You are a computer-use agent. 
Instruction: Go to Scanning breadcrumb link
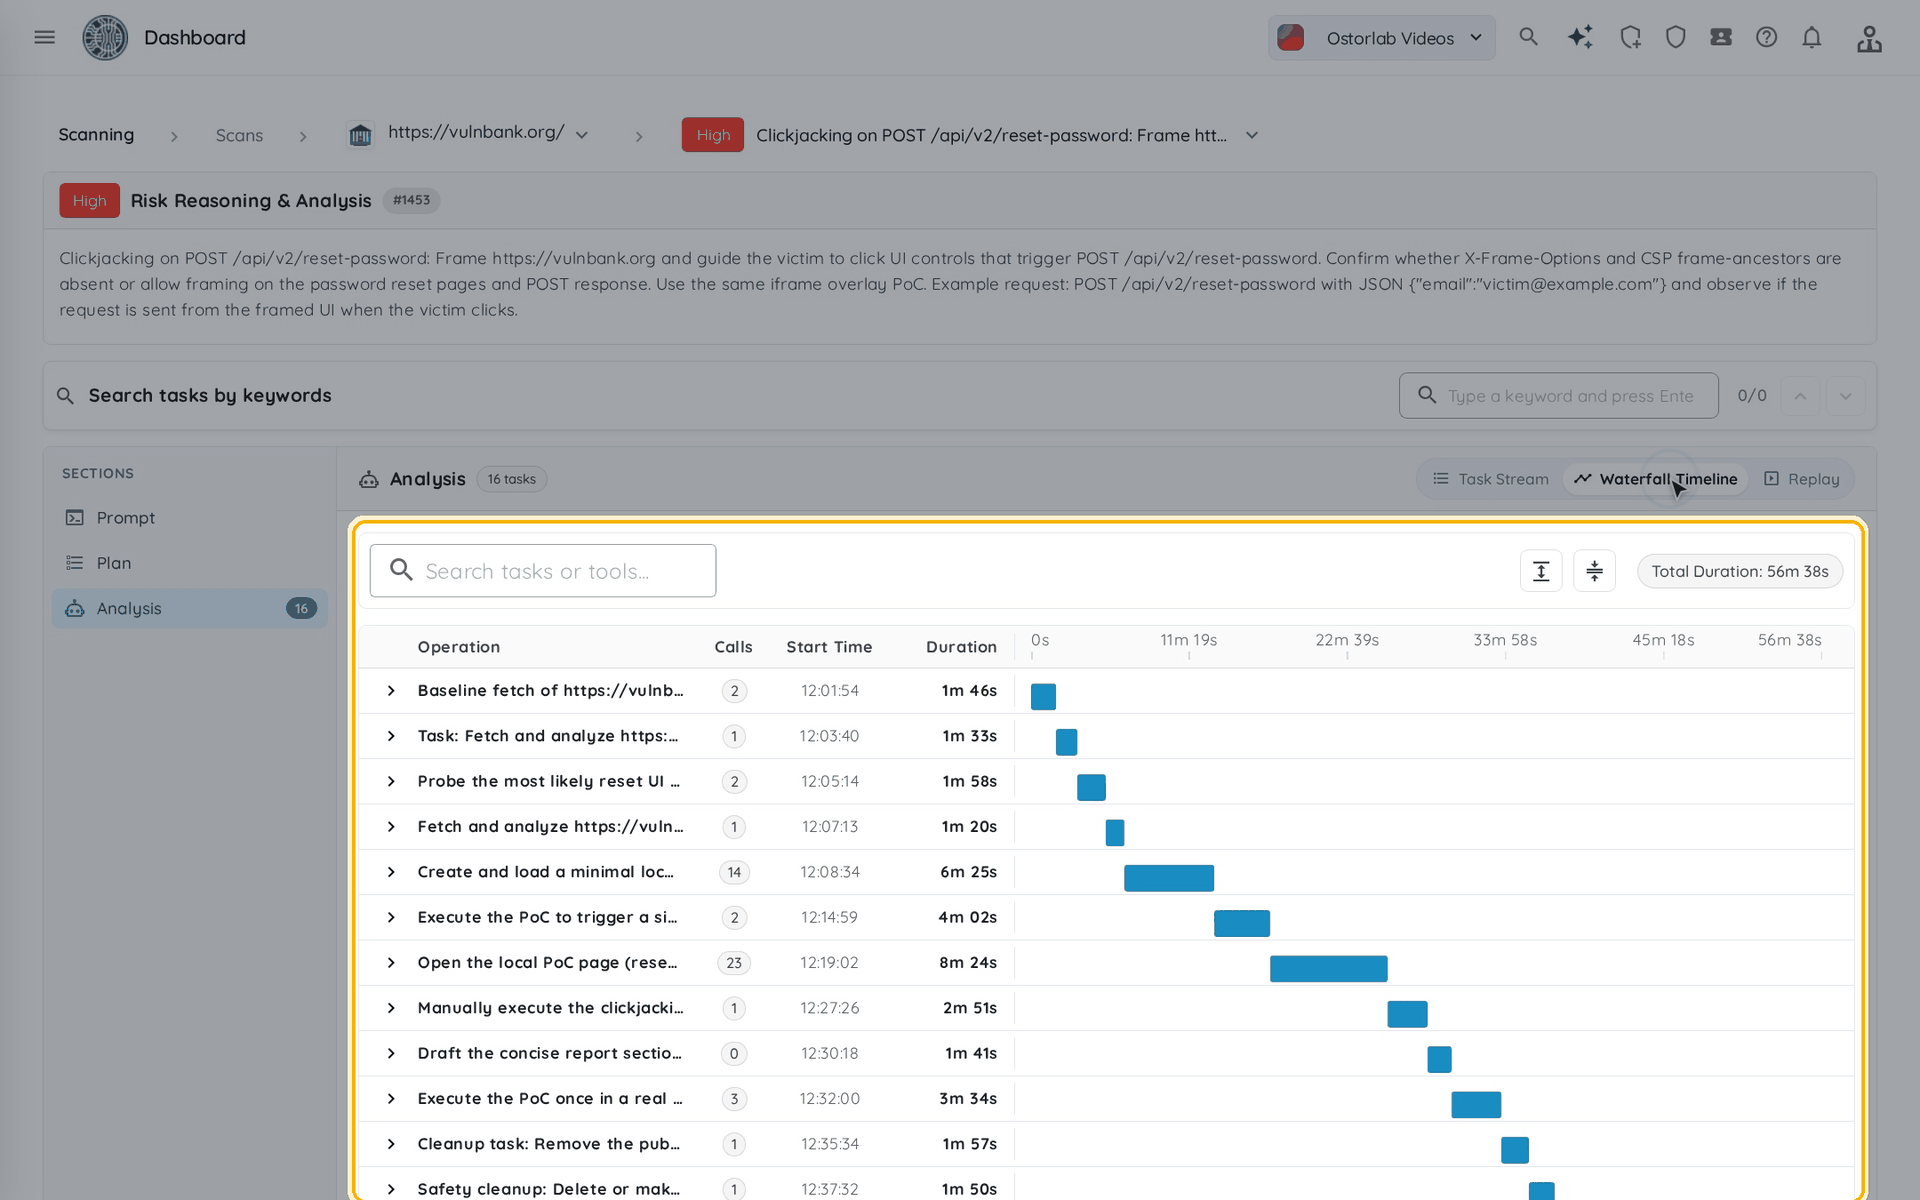(x=96, y=135)
